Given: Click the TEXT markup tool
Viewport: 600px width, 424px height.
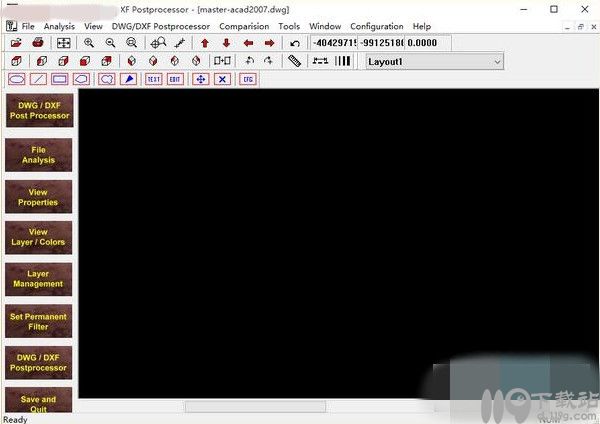Looking at the screenshot, I should (x=154, y=79).
